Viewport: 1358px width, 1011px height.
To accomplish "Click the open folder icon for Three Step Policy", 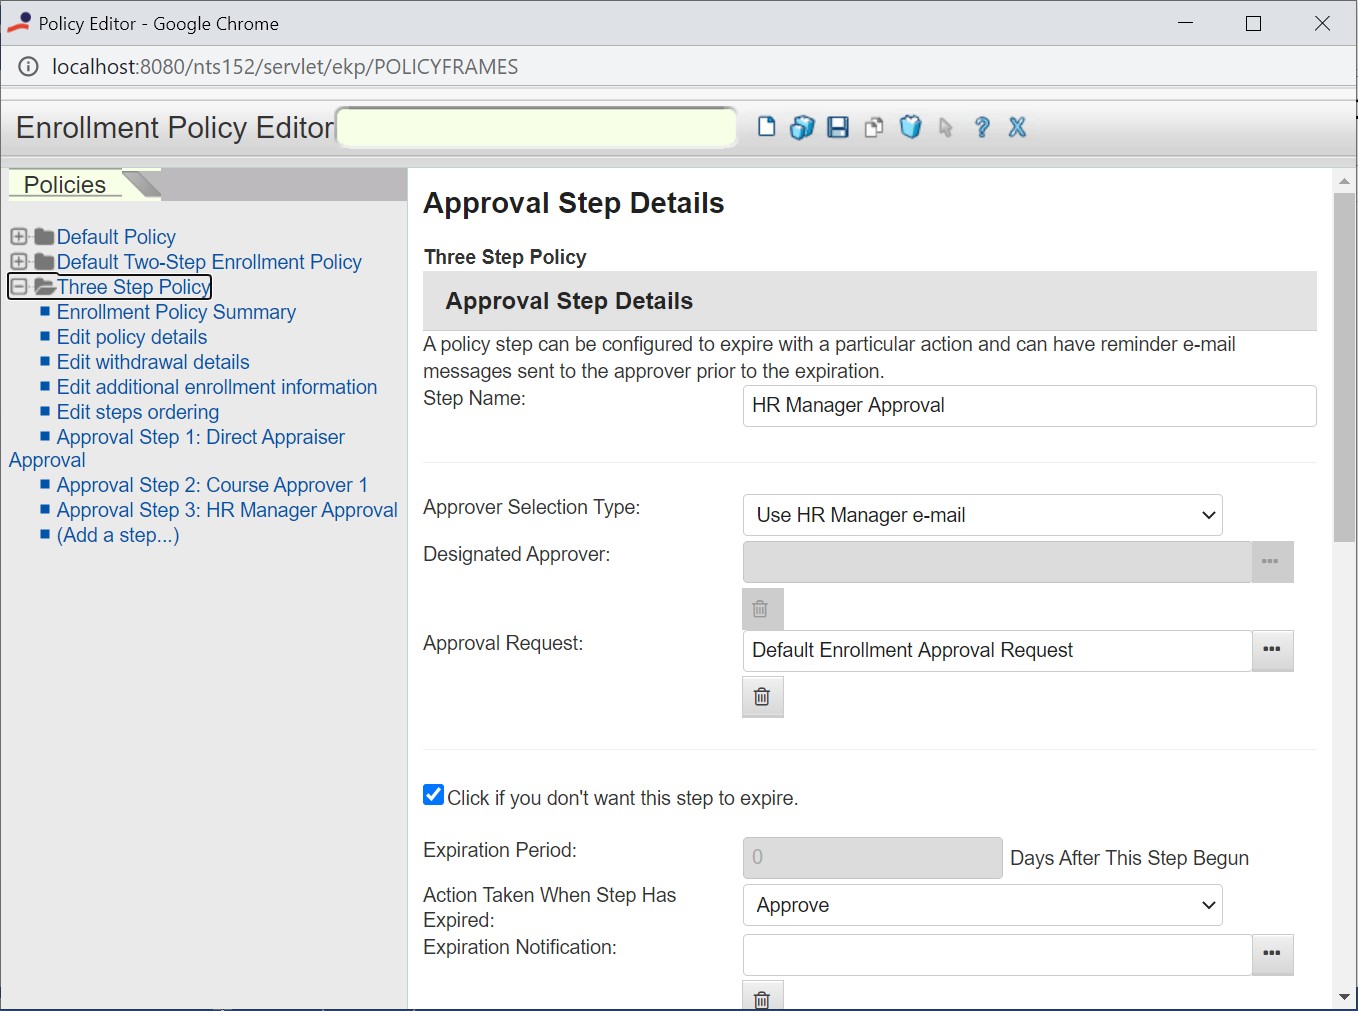I will pos(44,287).
